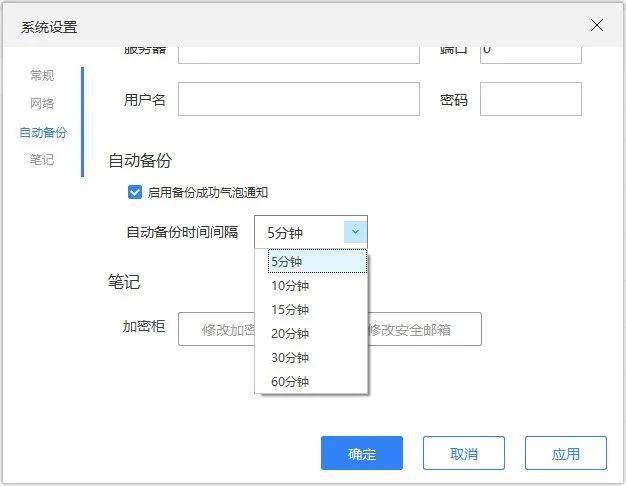This screenshot has width=626, height=486.
Task: Apply settings with 应用 button
Action: 566,453
